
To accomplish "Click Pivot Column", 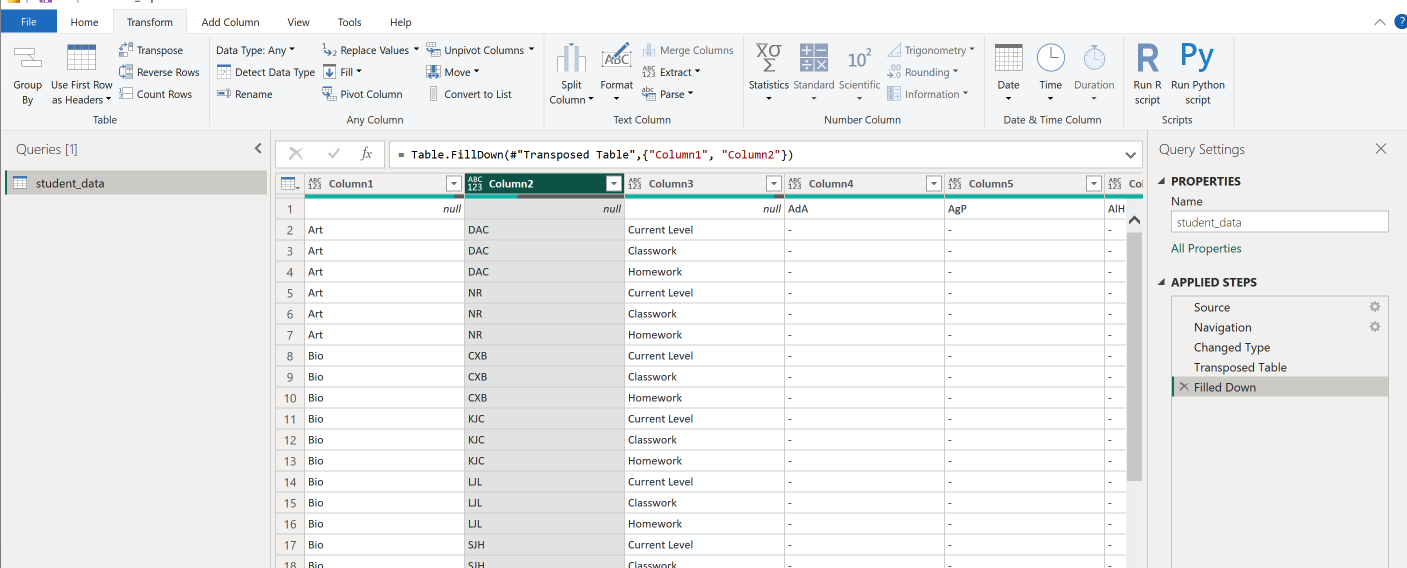I will [362, 94].
